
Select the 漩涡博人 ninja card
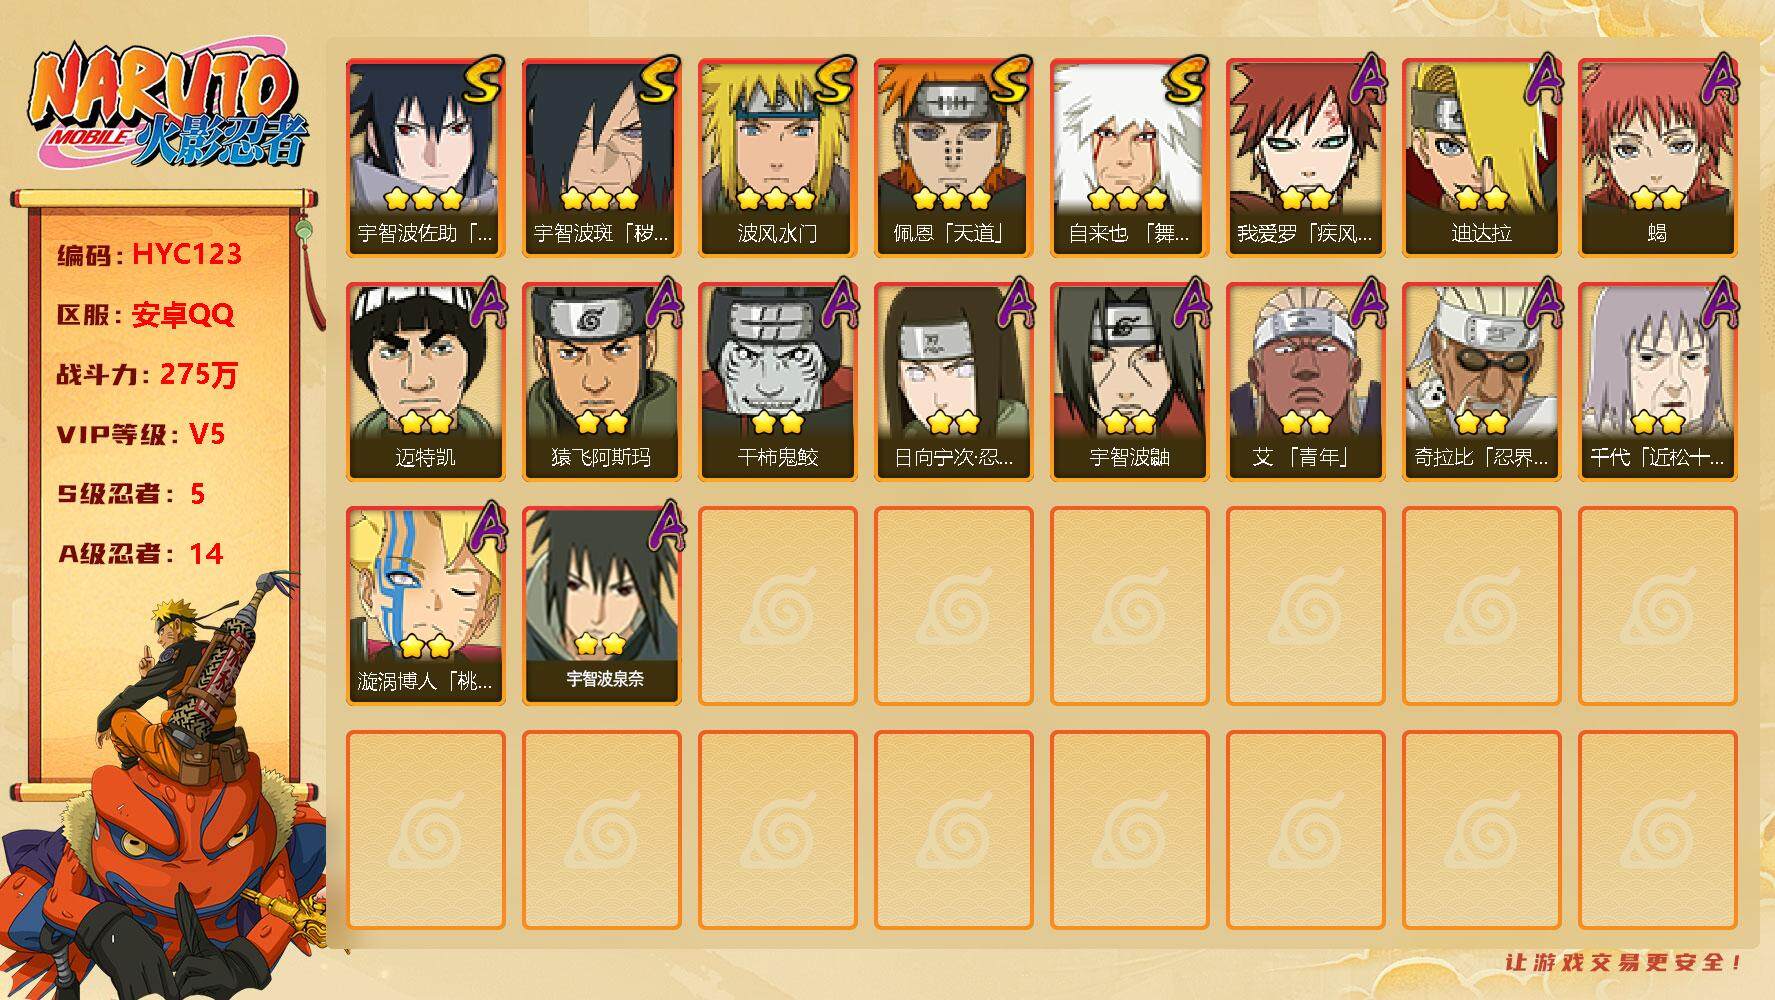pos(426,605)
